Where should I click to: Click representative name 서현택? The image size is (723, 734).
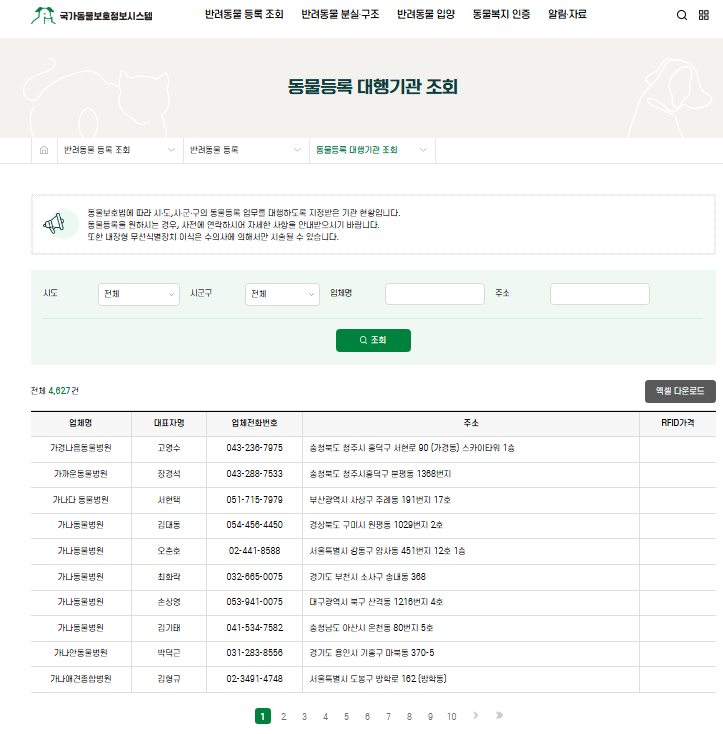click(x=169, y=500)
